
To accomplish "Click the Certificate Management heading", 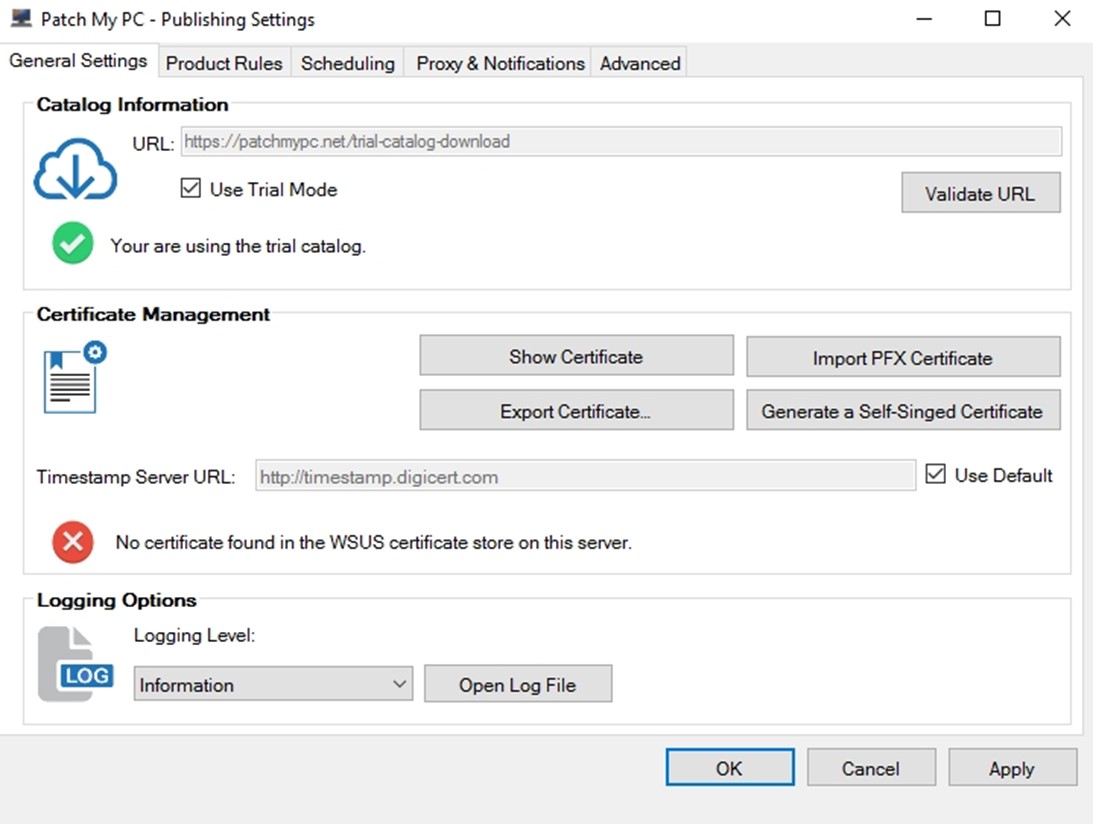I will 153,314.
